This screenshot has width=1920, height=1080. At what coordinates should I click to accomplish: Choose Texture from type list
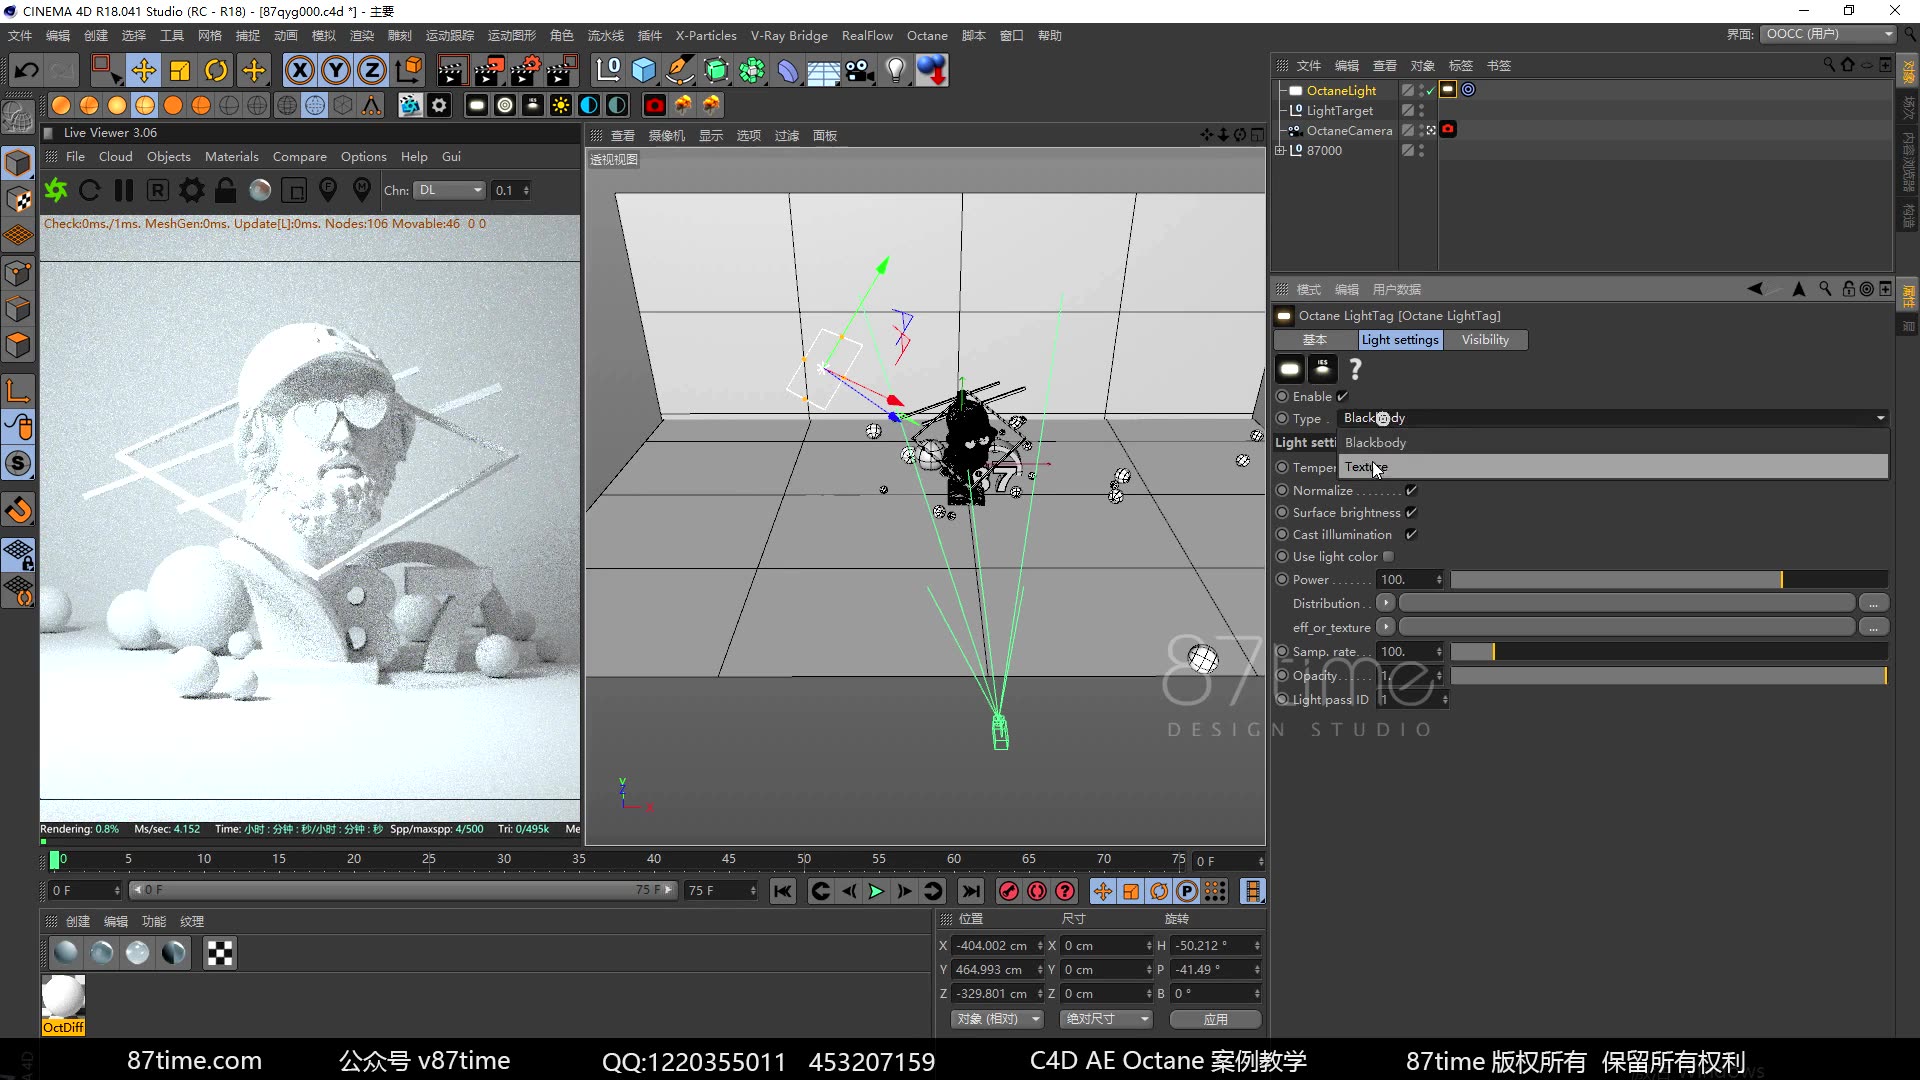click(x=1613, y=467)
